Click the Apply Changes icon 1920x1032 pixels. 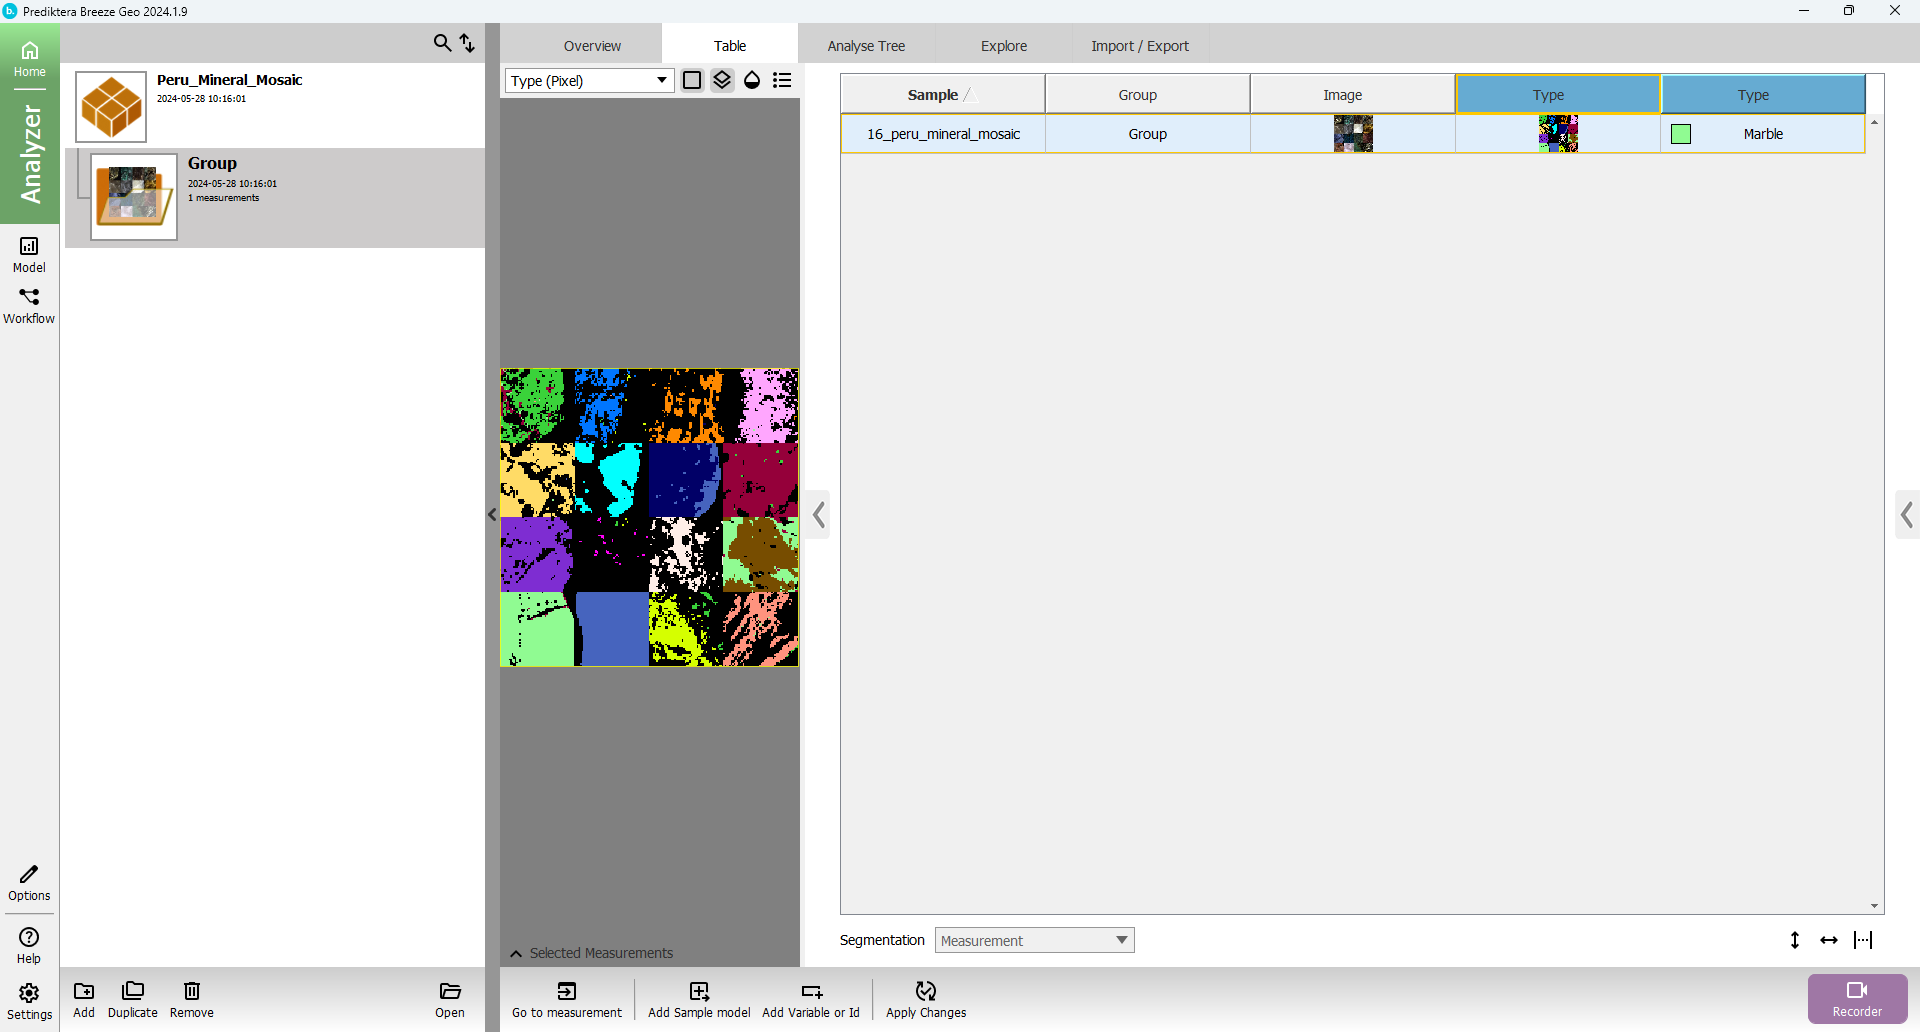pos(926,991)
